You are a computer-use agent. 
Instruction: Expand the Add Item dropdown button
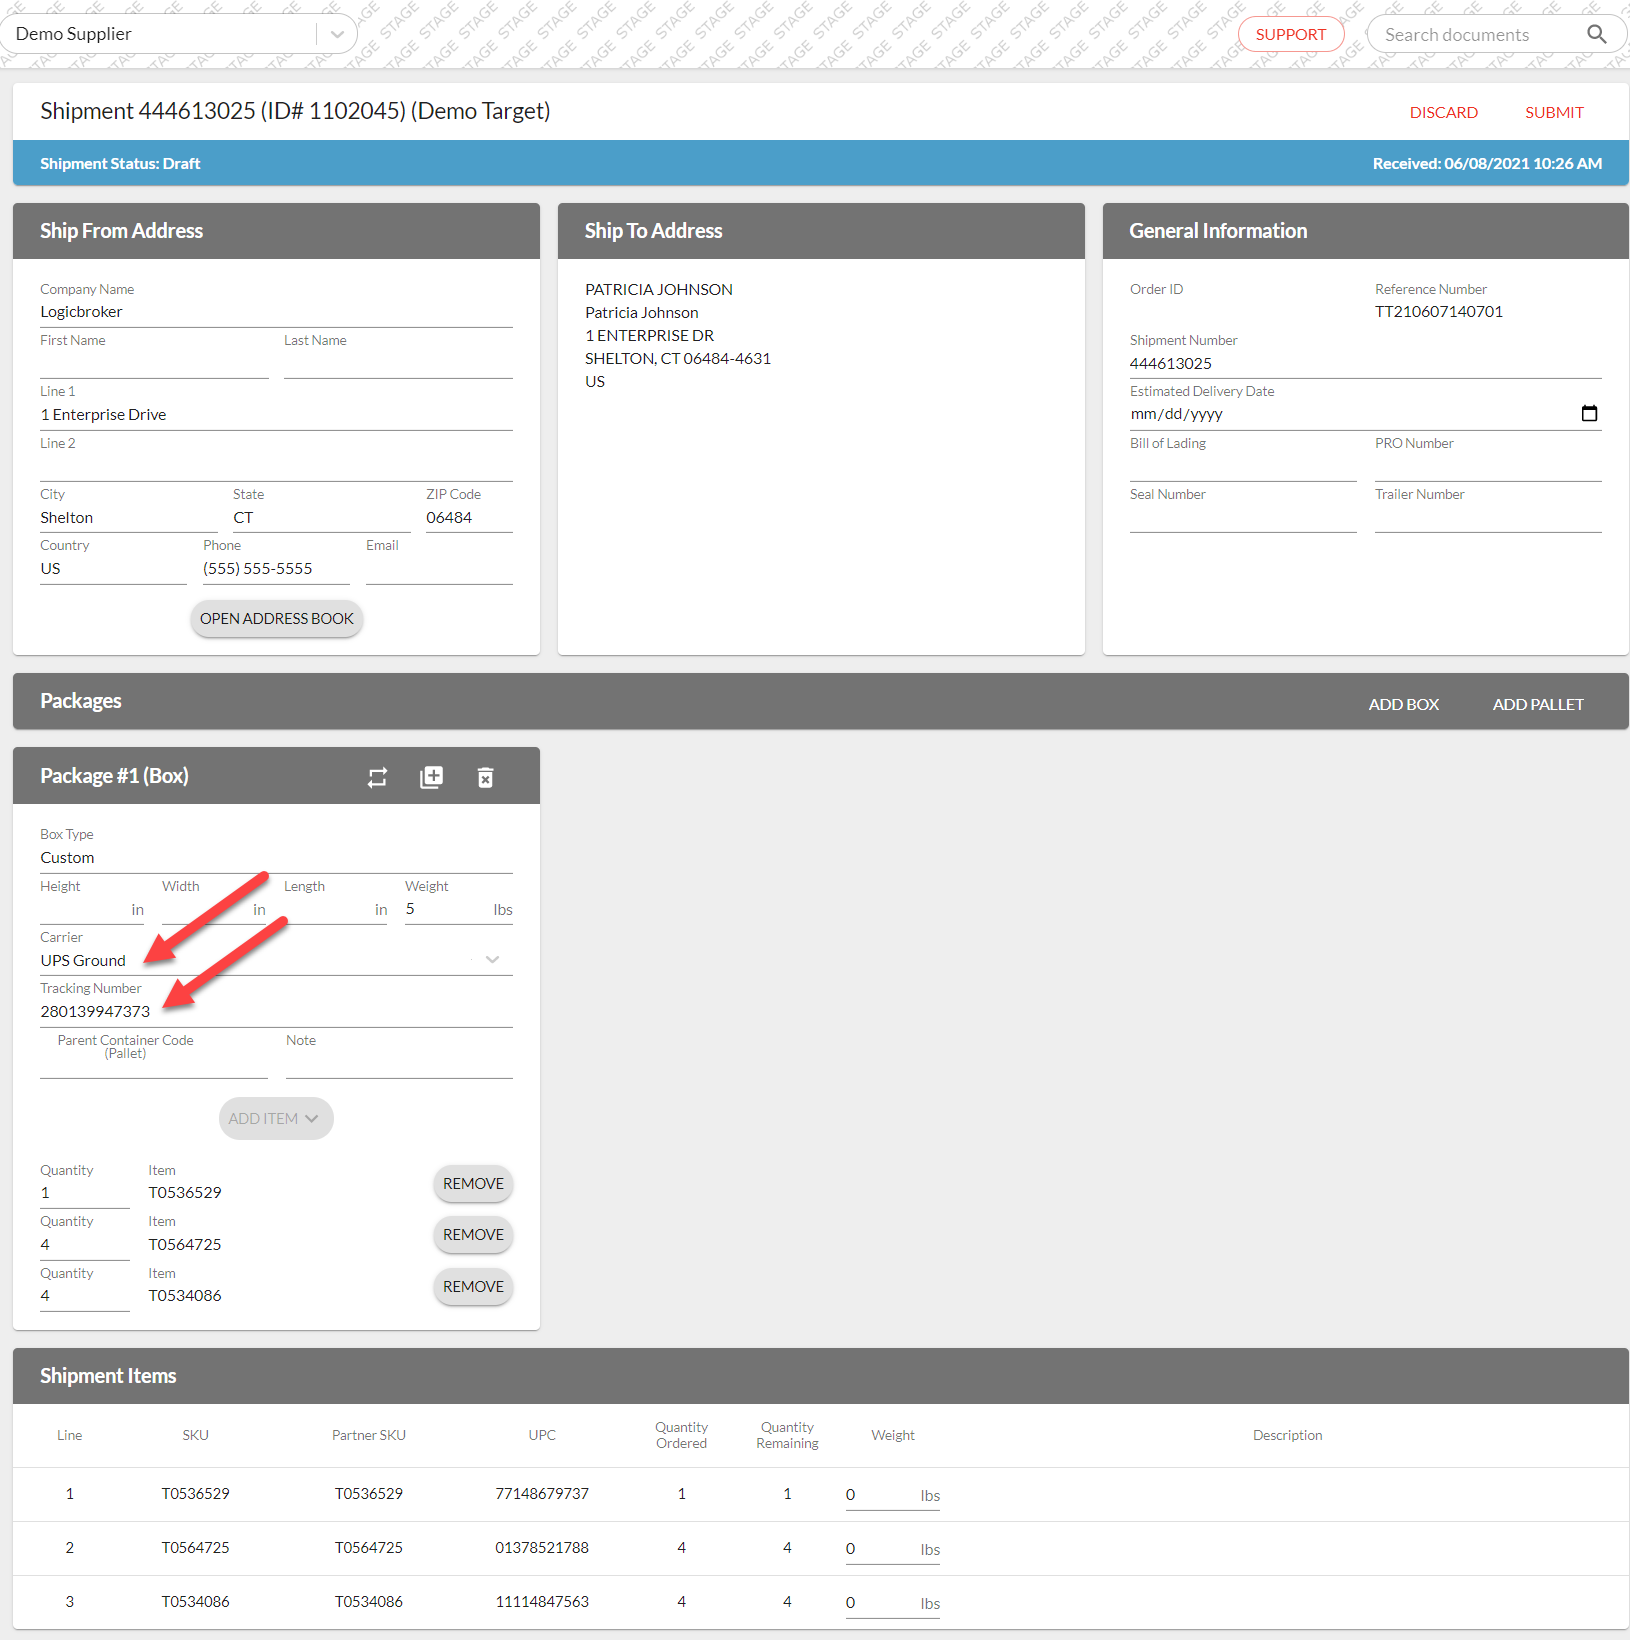click(x=275, y=1119)
